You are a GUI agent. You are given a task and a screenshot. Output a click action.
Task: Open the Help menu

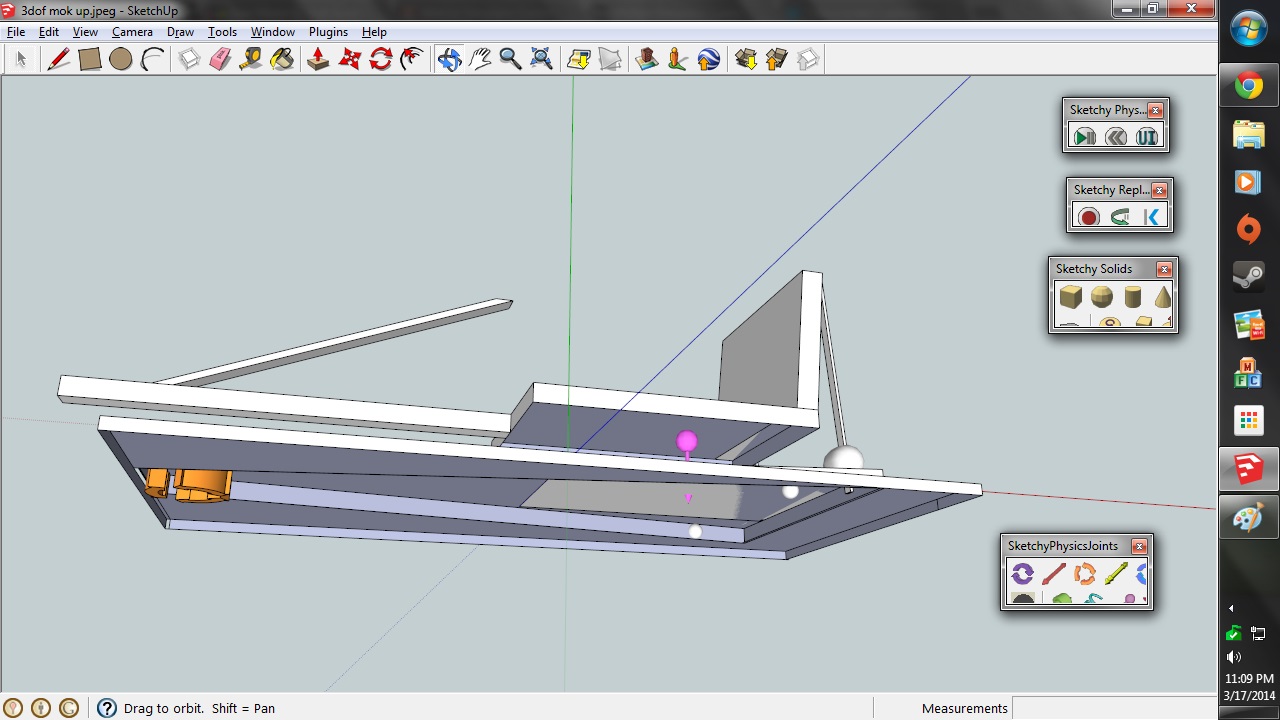click(374, 32)
